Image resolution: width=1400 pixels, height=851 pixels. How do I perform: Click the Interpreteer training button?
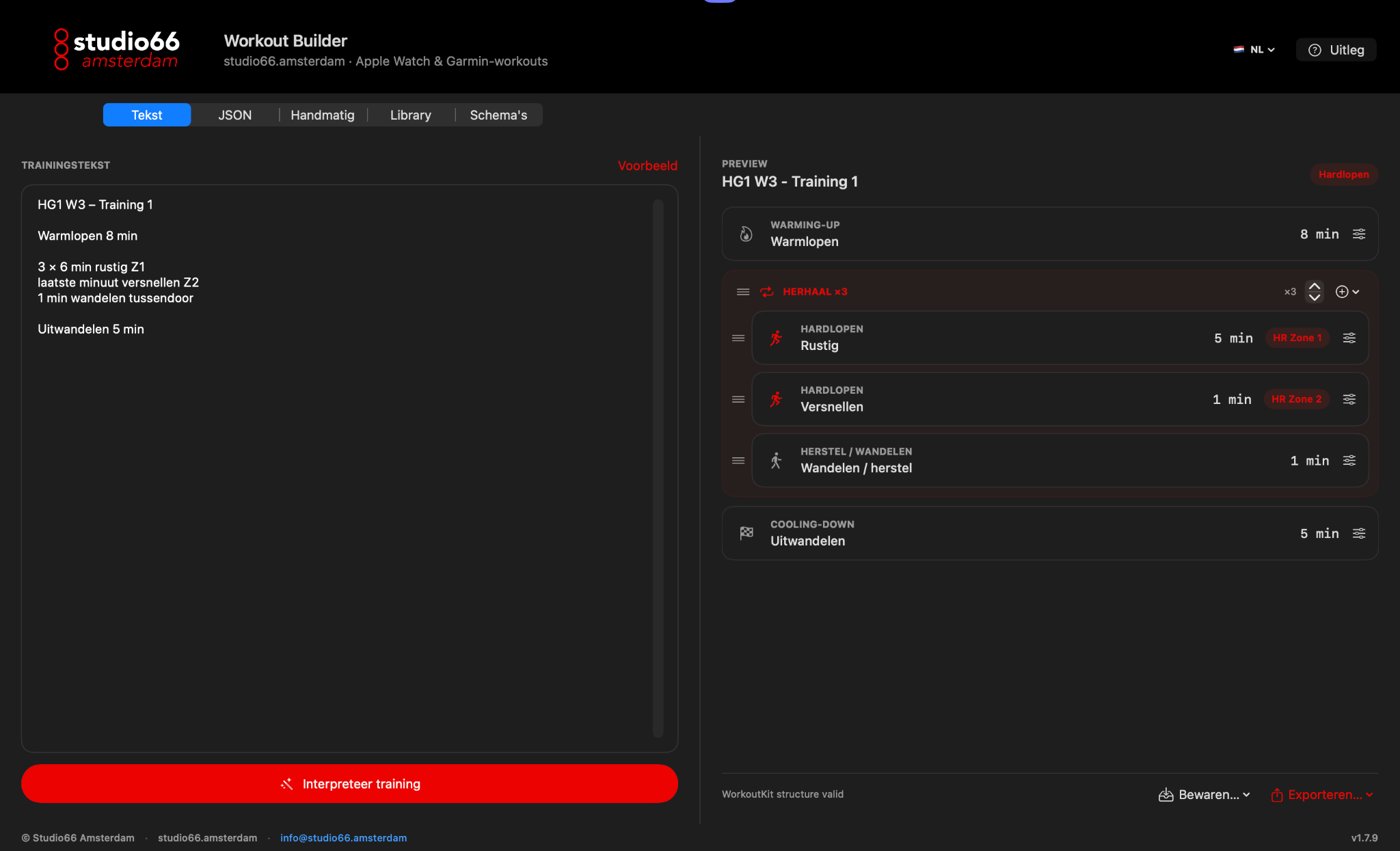[x=349, y=784]
